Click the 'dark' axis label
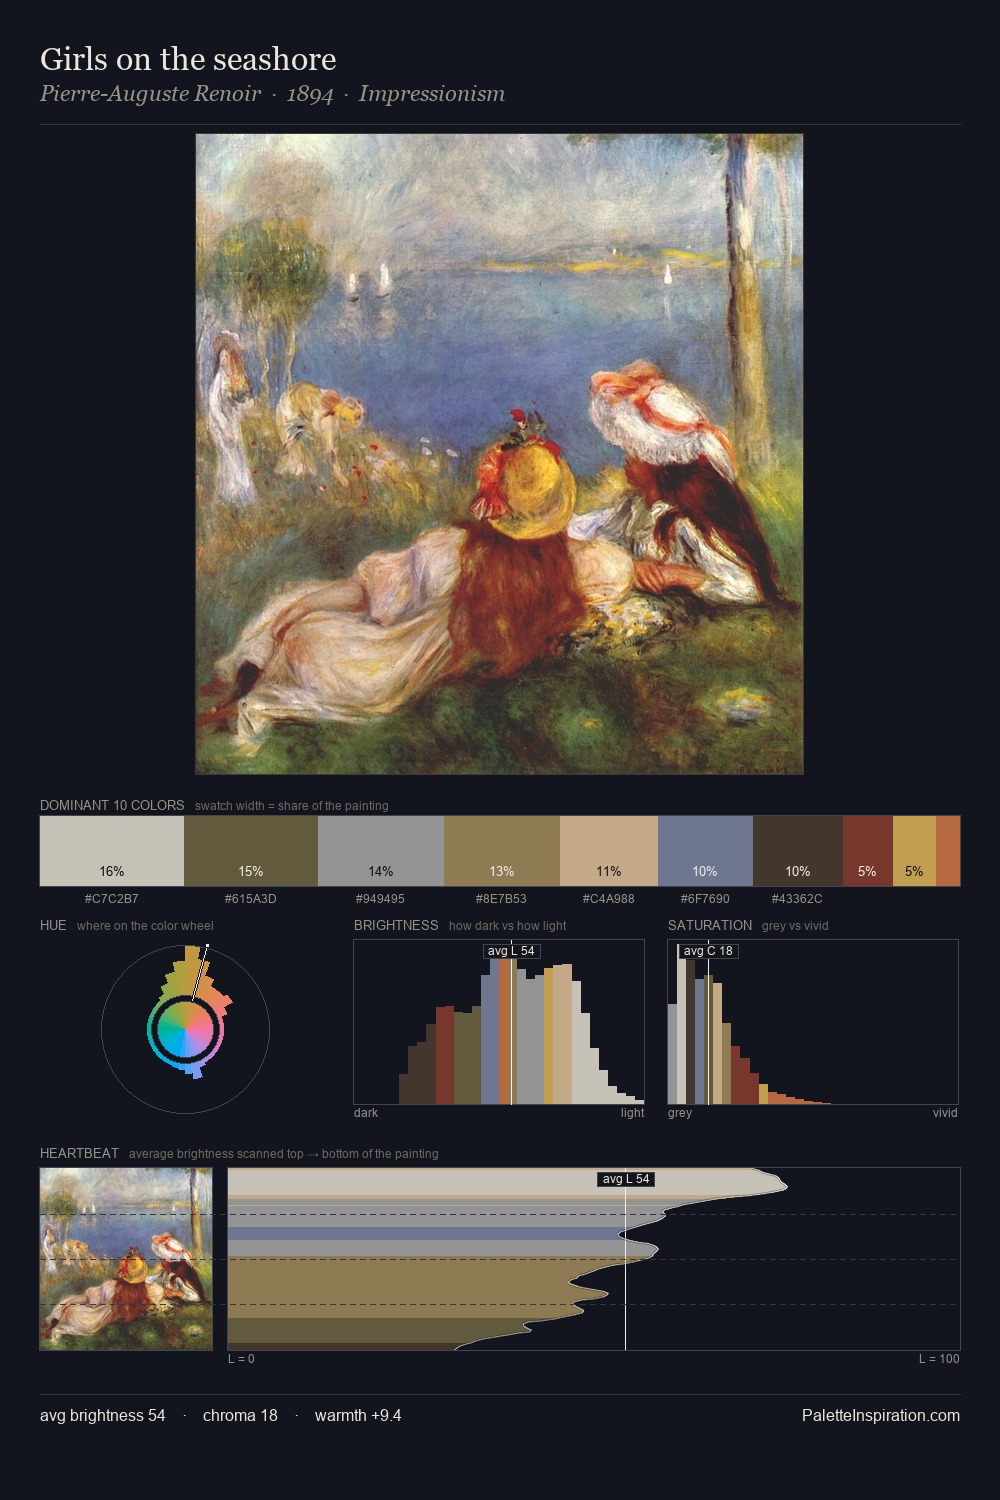The image size is (1000, 1500). pos(366,1113)
